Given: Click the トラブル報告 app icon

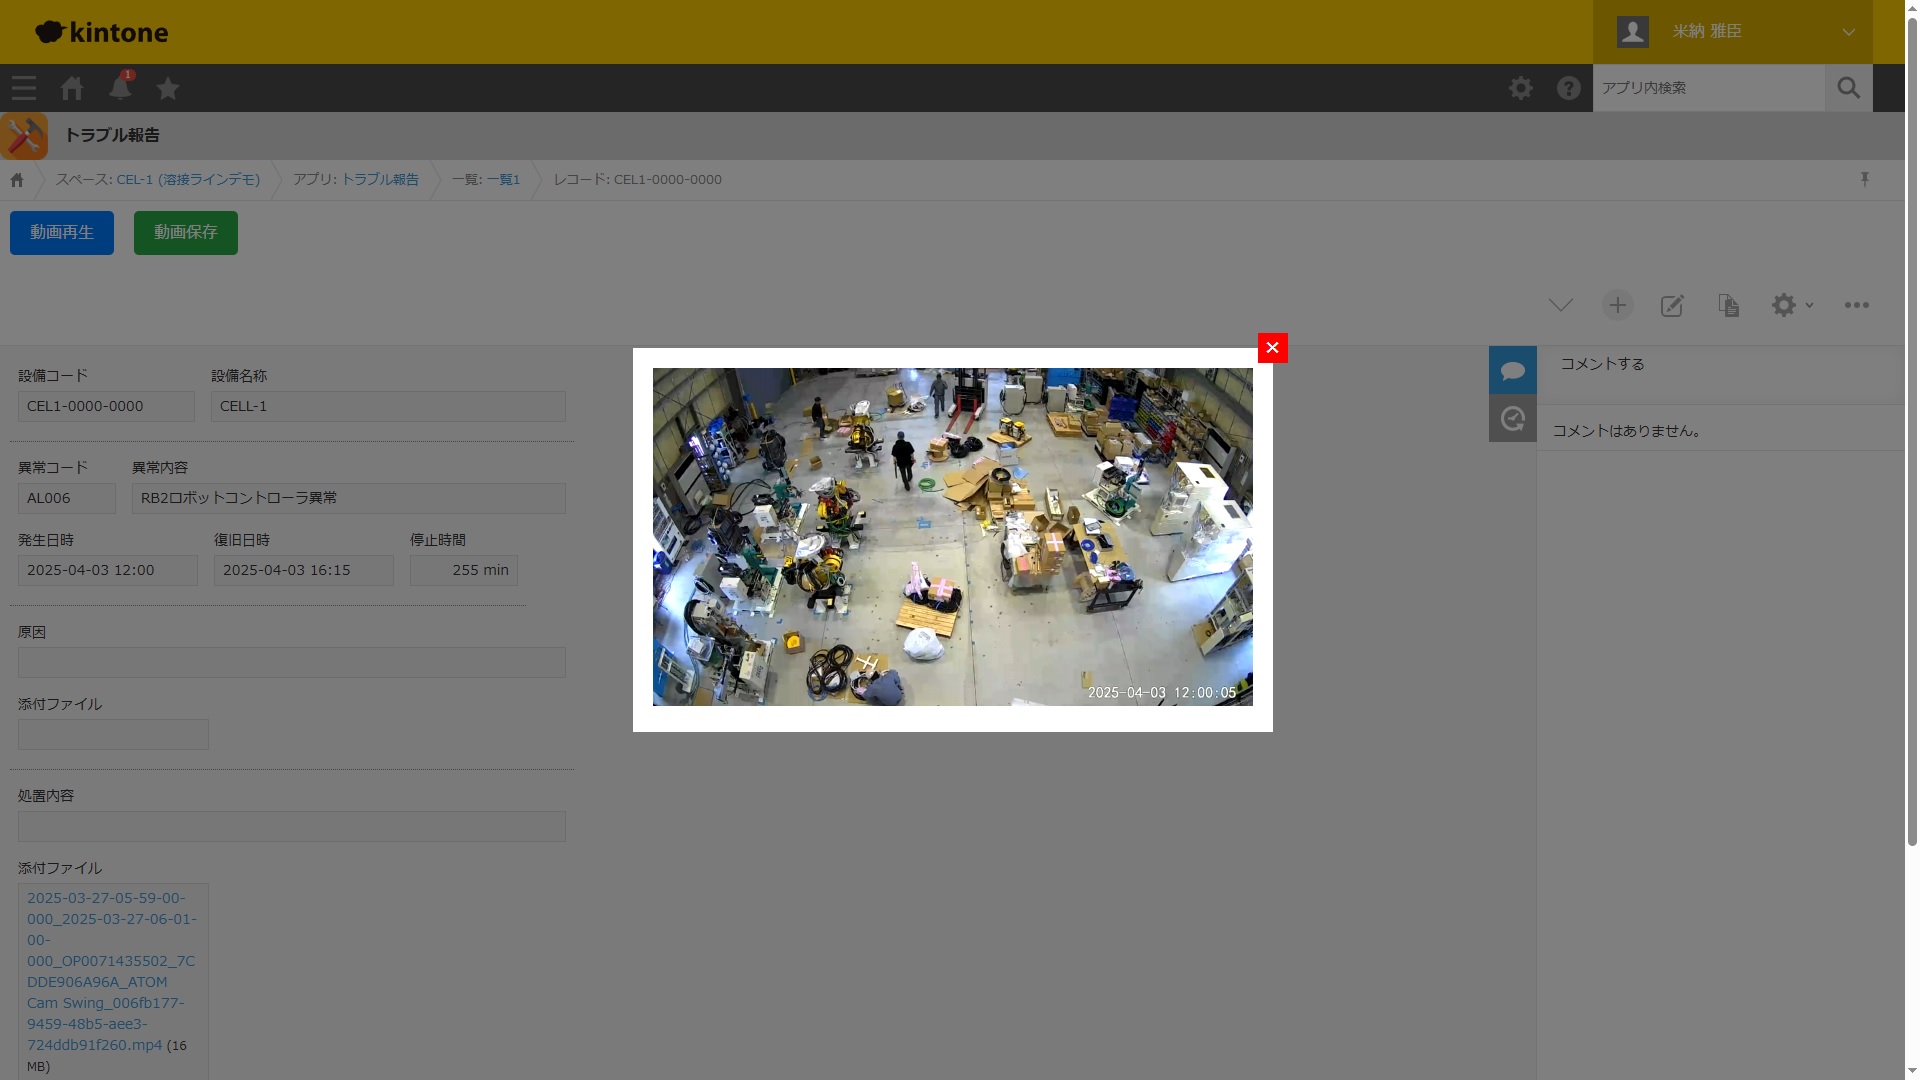Looking at the screenshot, I should coord(24,136).
